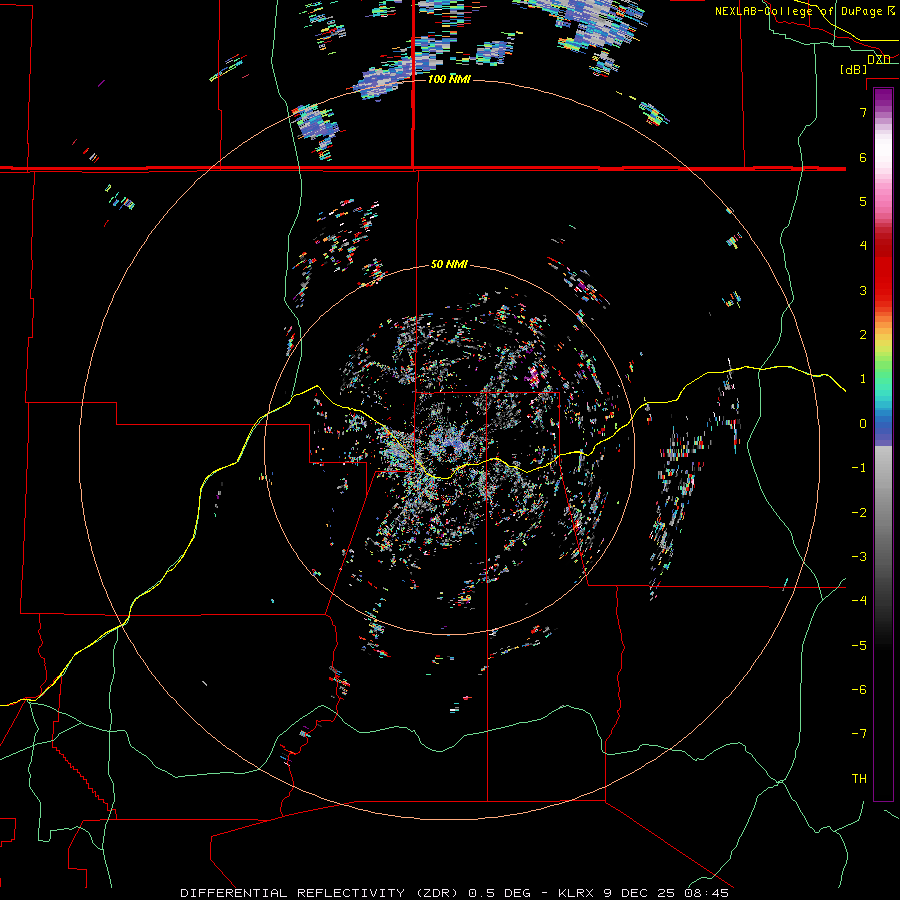
Task: Click the 0 dB scale label
Action: tap(863, 424)
